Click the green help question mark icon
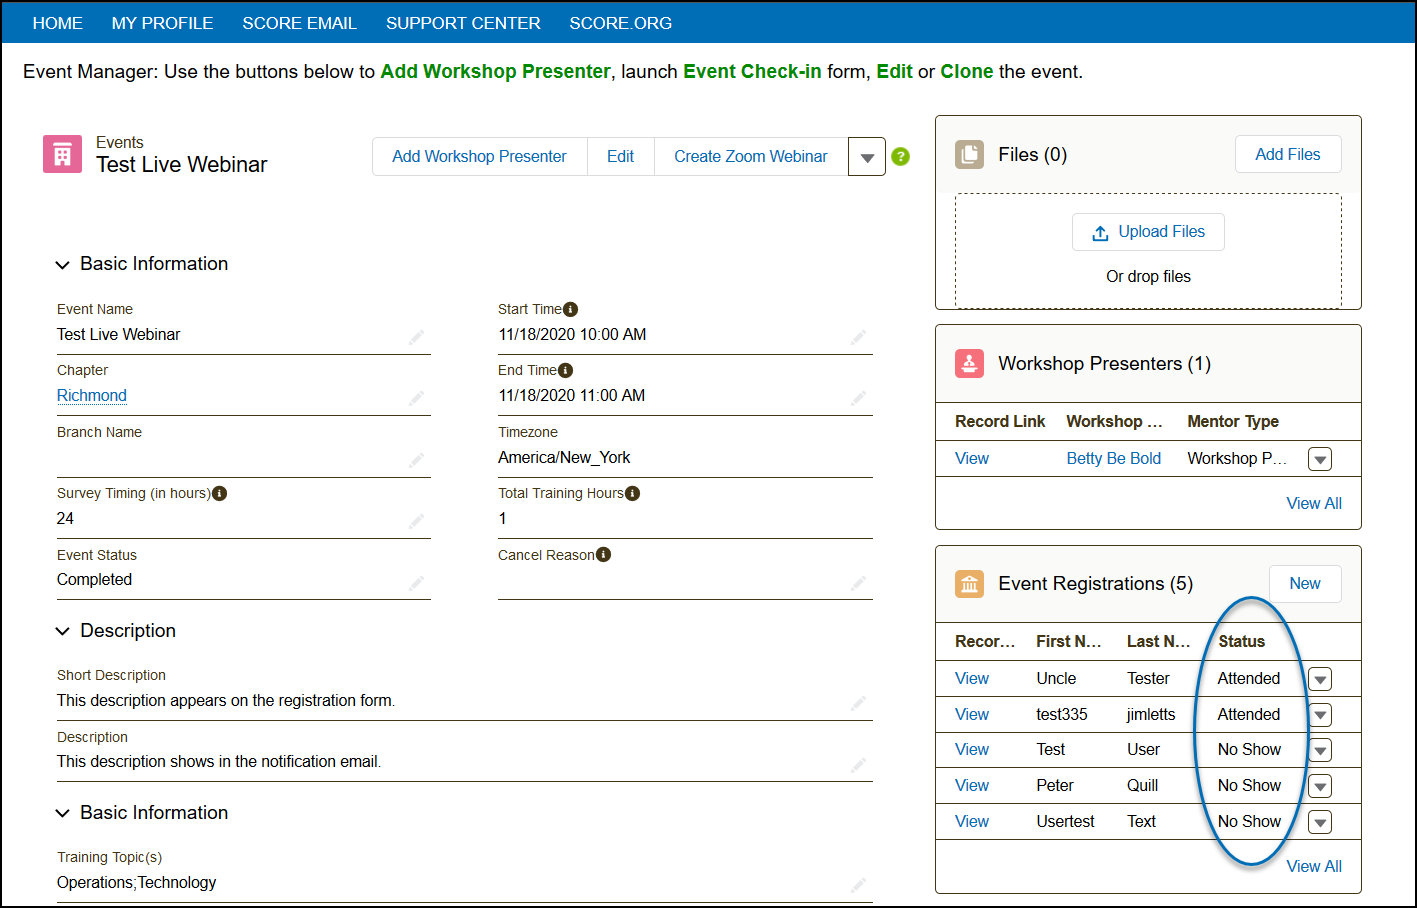This screenshot has width=1417, height=908. click(x=900, y=157)
